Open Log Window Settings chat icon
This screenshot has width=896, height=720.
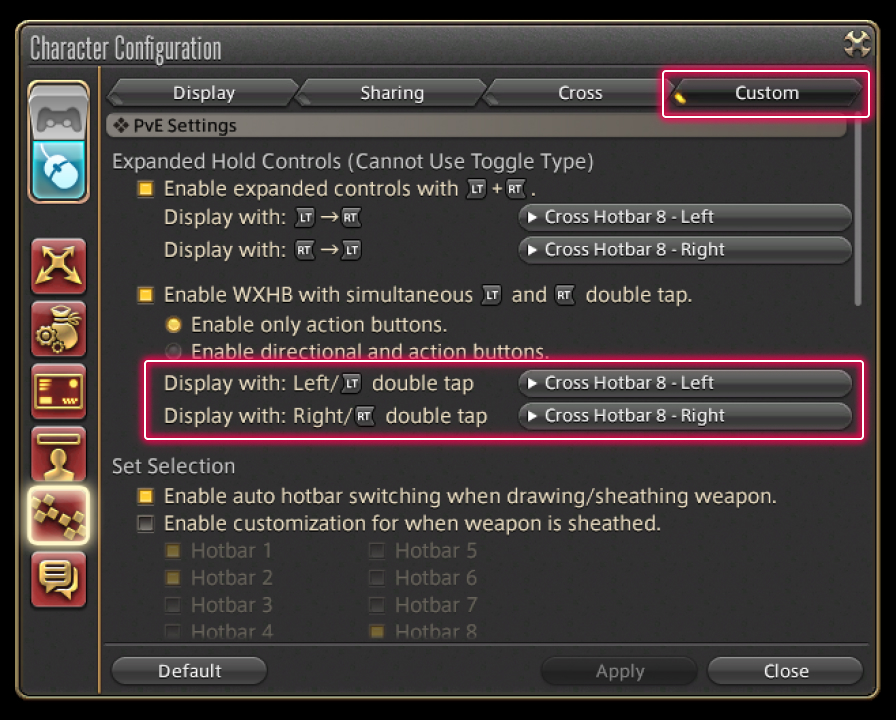(x=59, y=578)
